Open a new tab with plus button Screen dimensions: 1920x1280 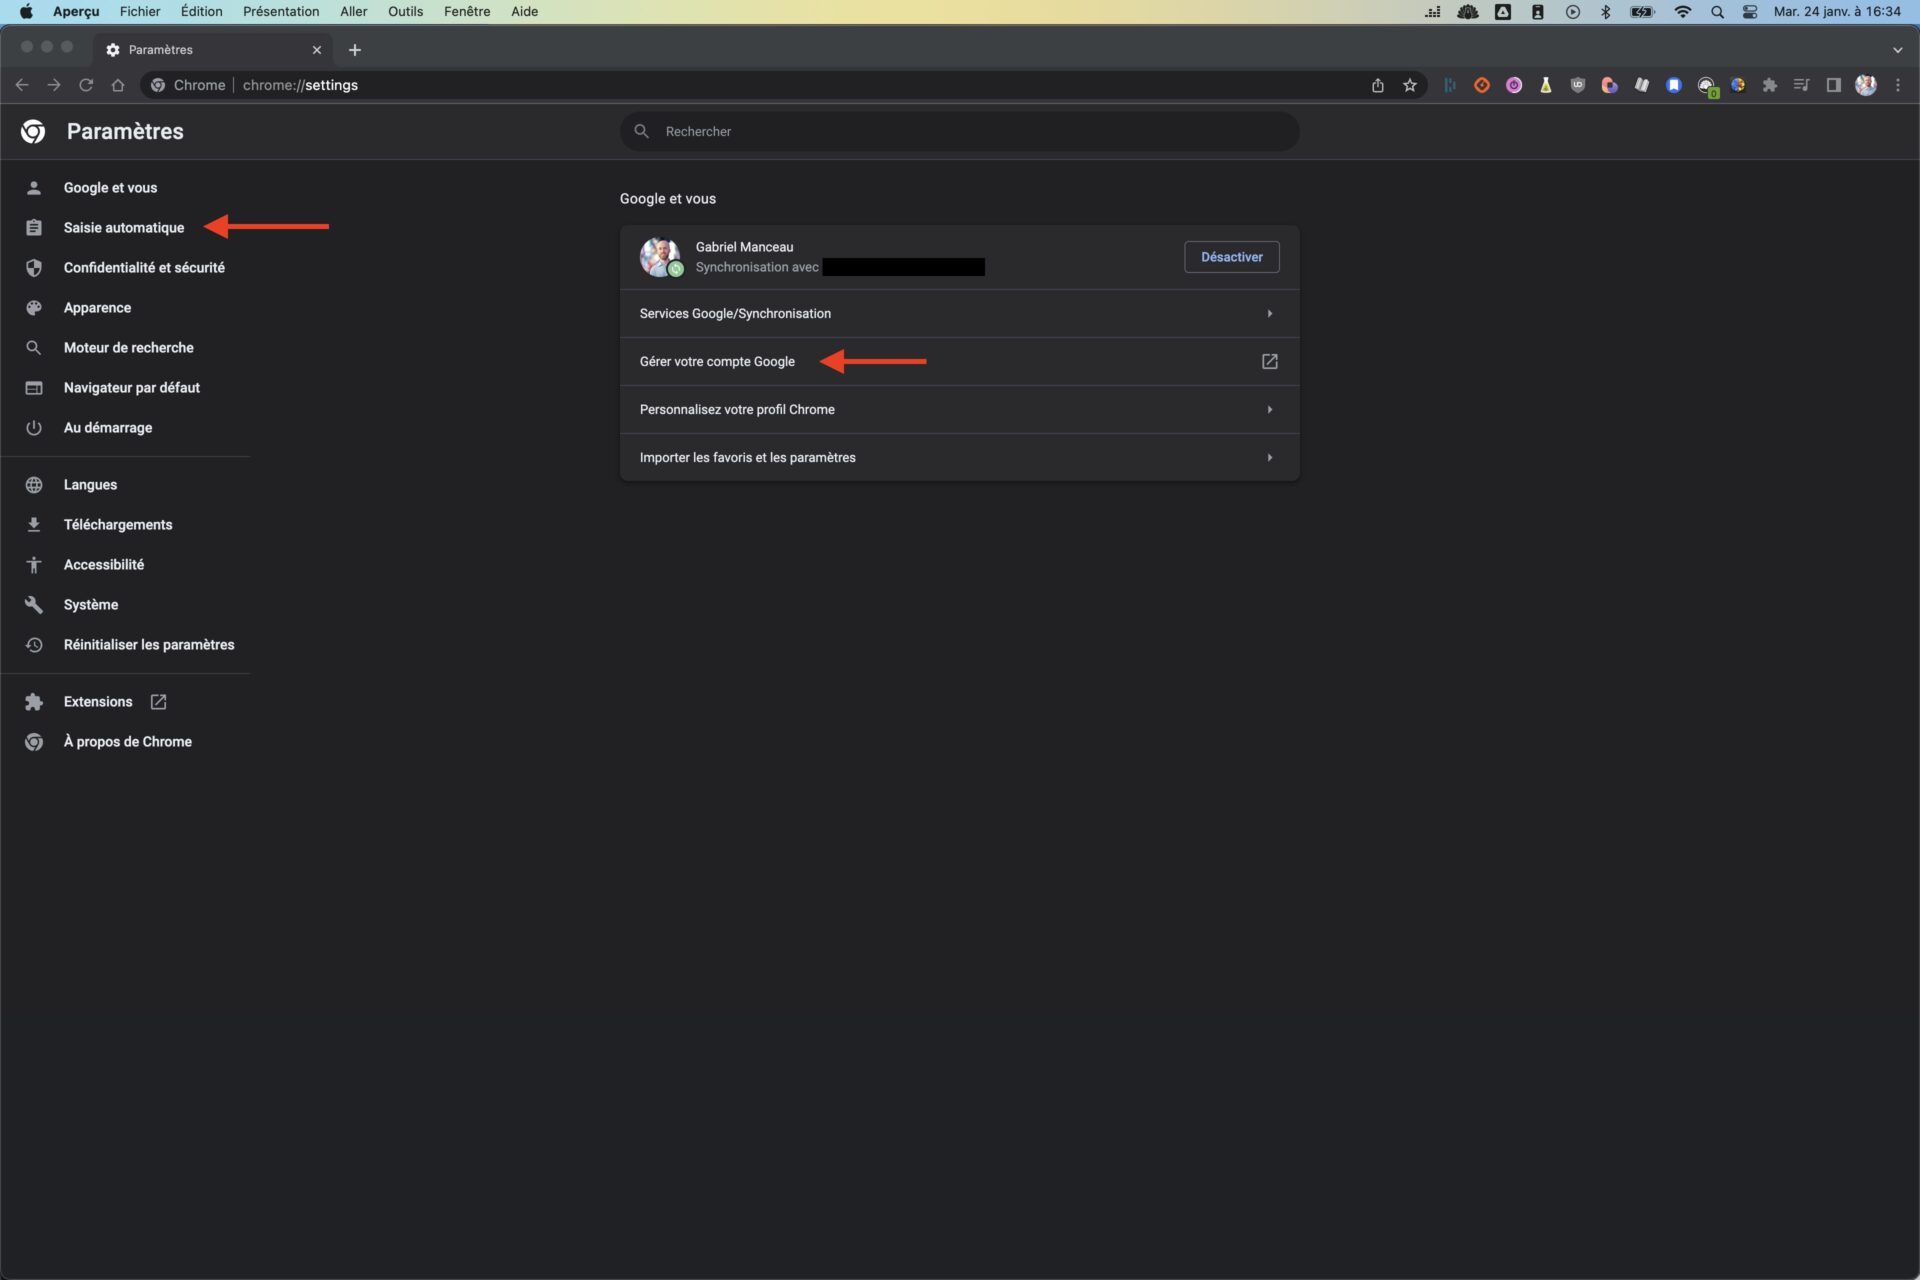(354, 50)
